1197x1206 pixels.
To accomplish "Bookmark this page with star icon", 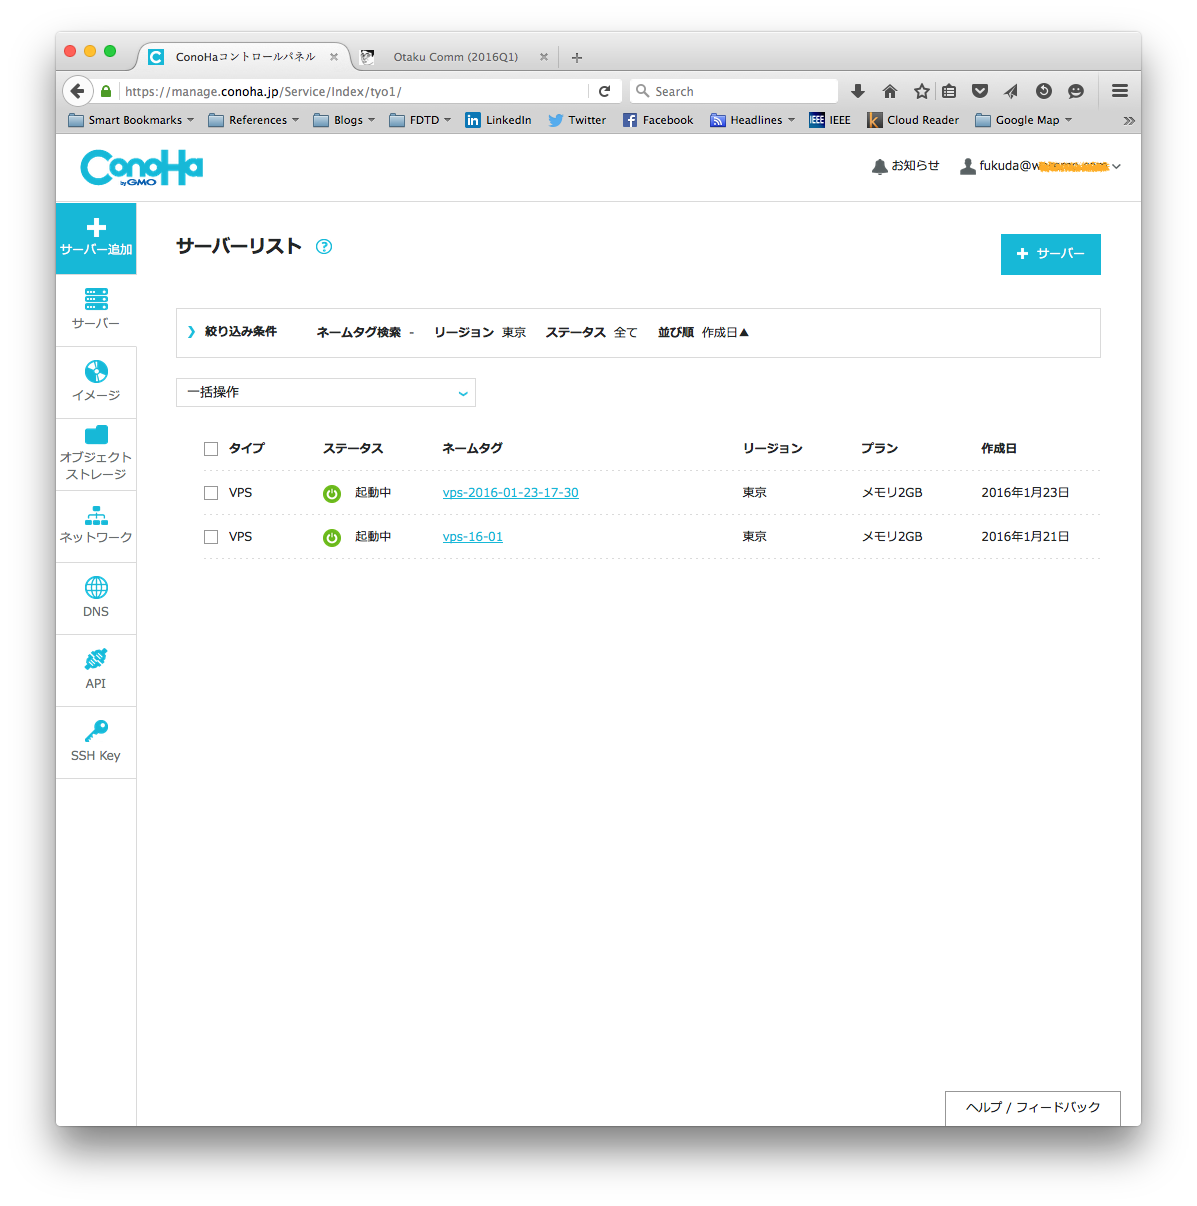I will (922, 91).
